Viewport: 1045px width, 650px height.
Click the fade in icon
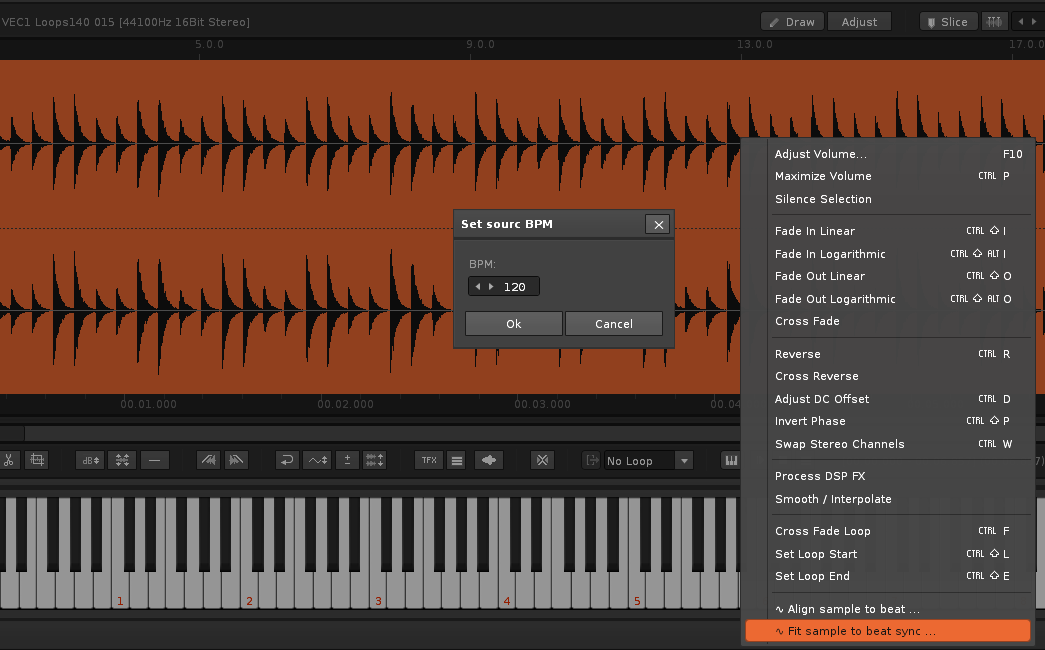point(209,460)
